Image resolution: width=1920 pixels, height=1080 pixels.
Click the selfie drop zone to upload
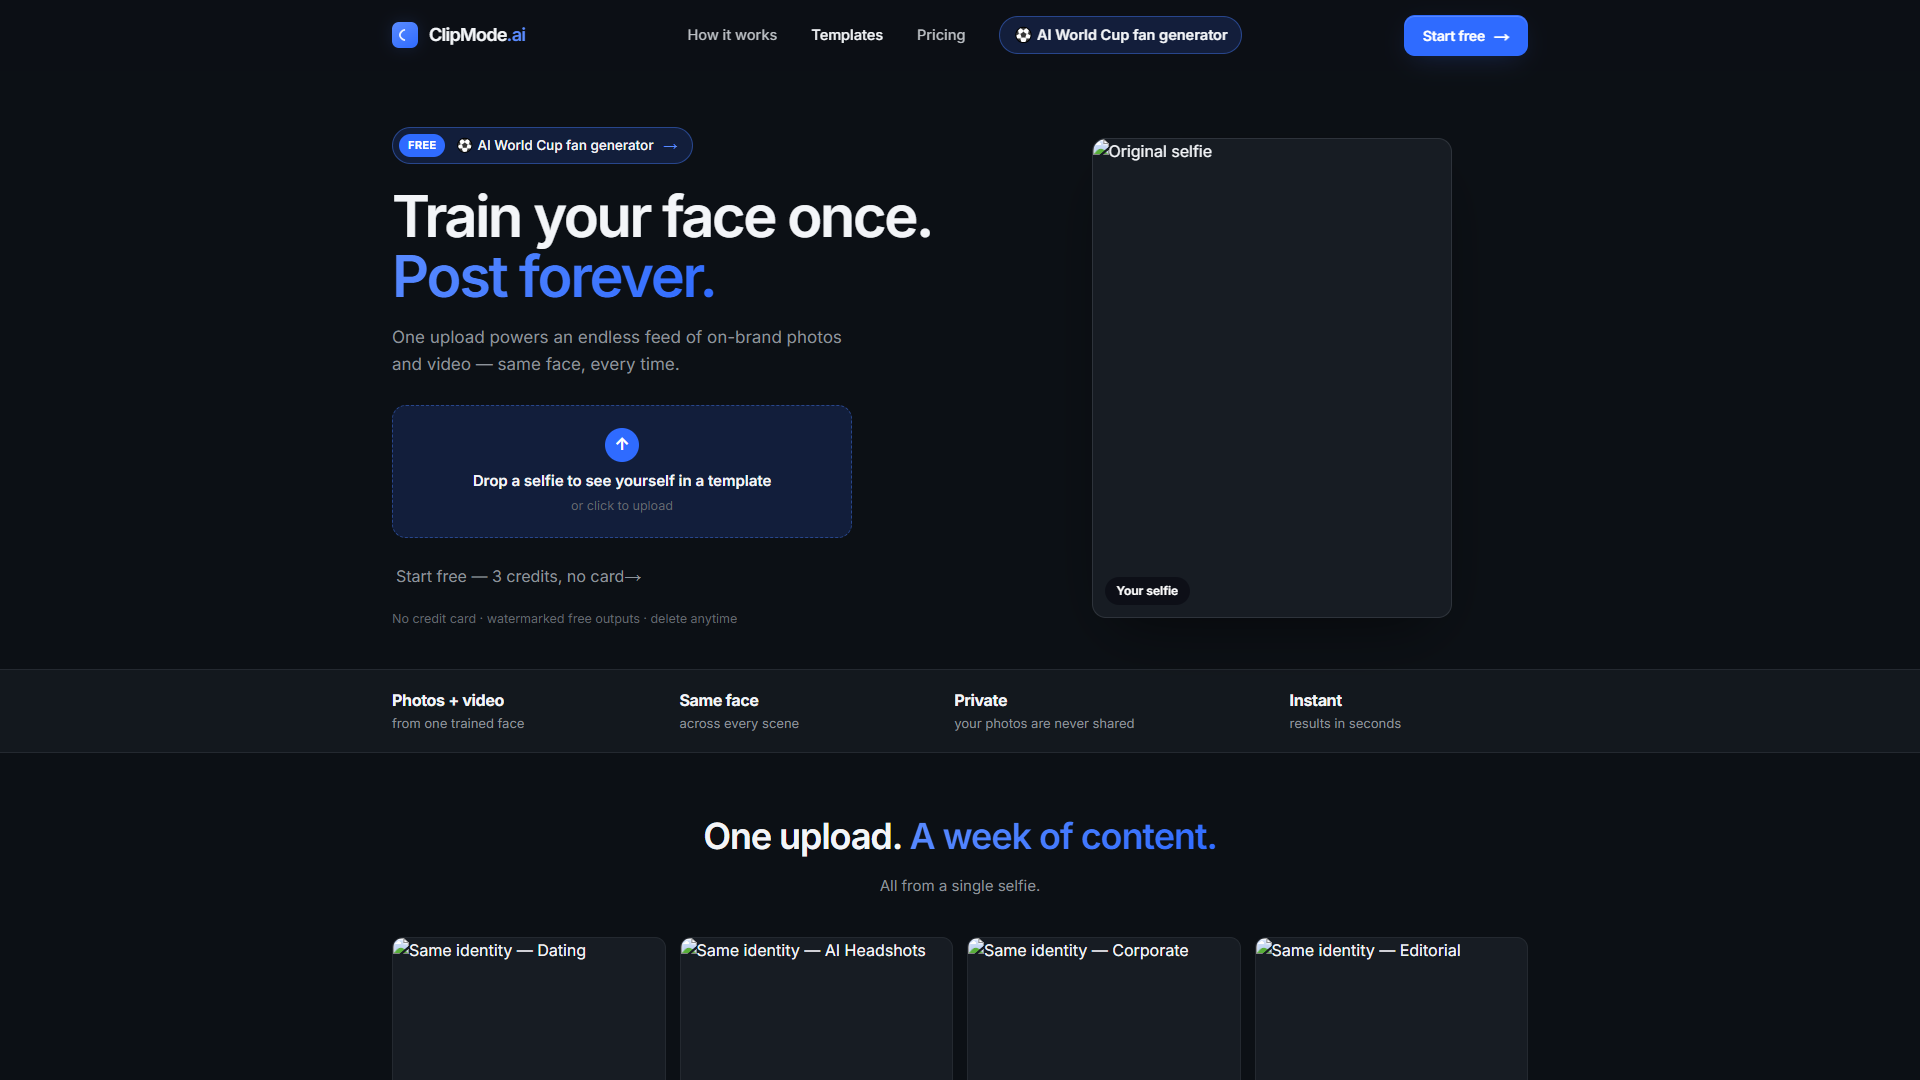[622, 472]
